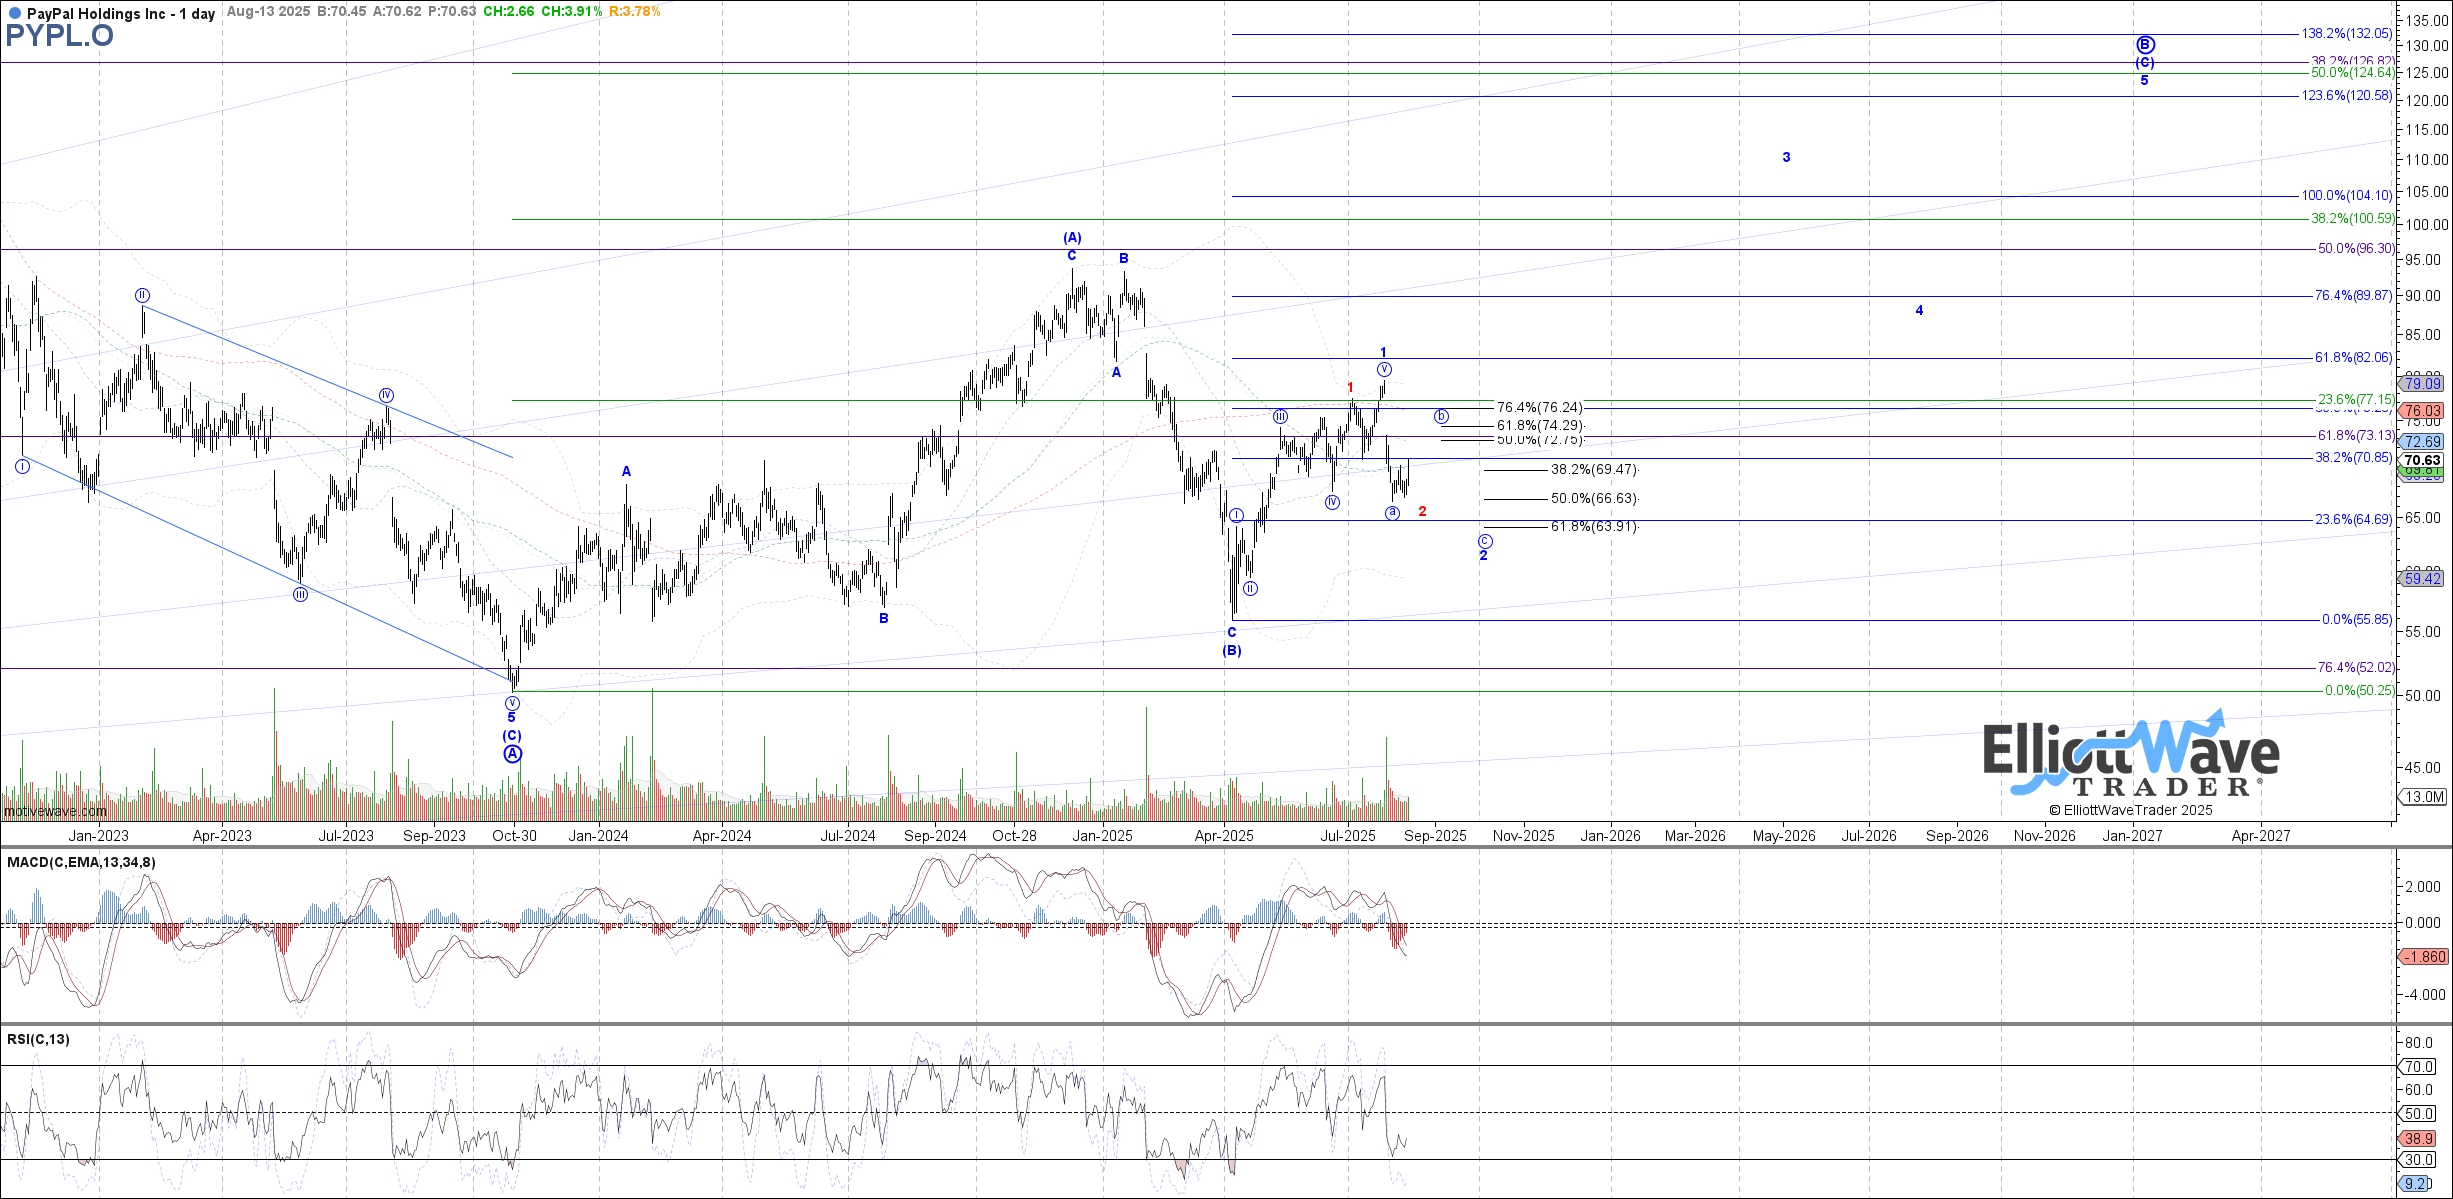
Task: Select the black 76.4%(76.24) retracement label
Action: pyautogui.click(x=1540, y=408)
